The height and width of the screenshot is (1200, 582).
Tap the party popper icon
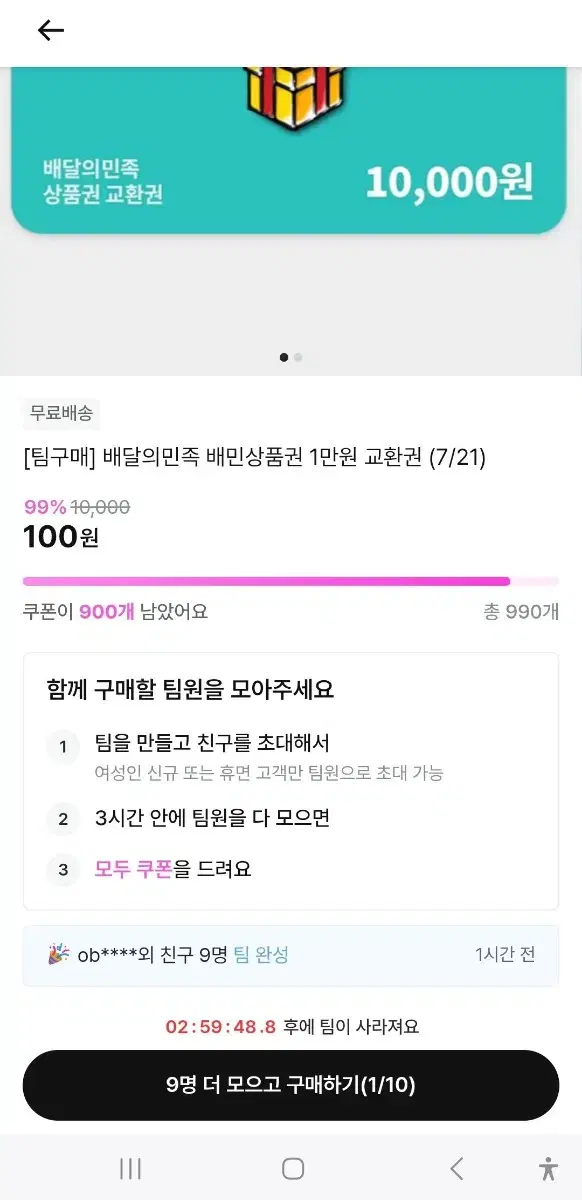59,954
